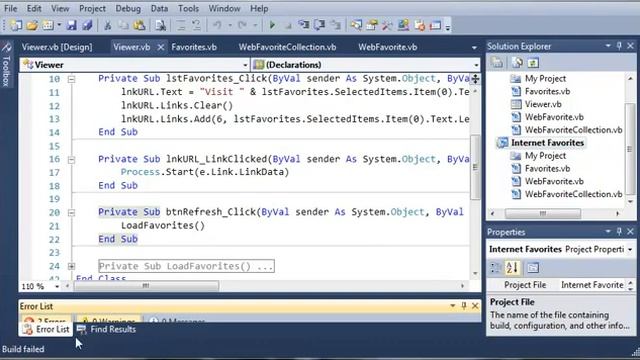
Task: Click the New Project toolbar icon
Action: (16, 25)
